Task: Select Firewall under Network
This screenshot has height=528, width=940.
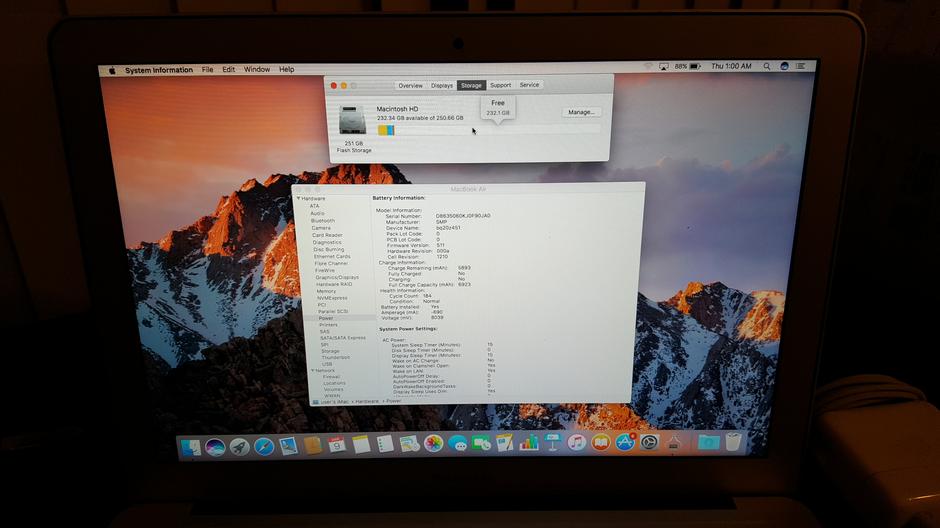Action: pyautogui.click(x=331, y=377)
